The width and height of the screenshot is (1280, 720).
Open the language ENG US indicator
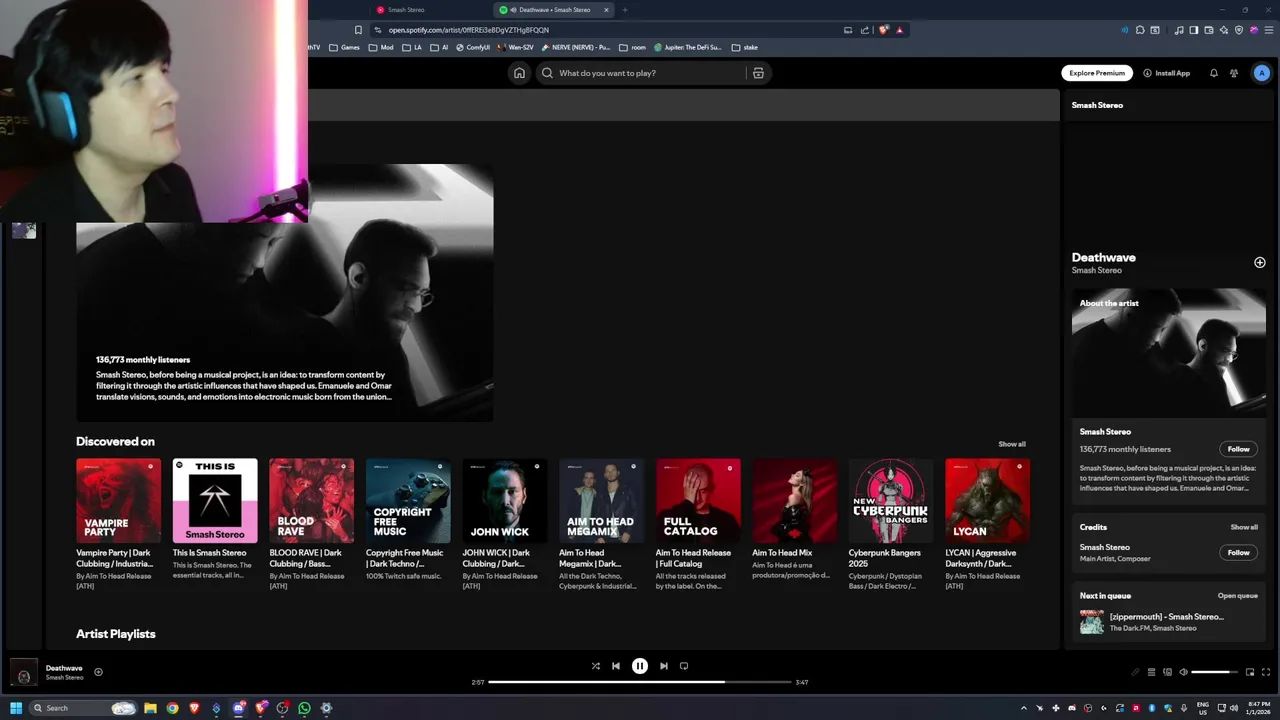click(x=1203, y=708)
